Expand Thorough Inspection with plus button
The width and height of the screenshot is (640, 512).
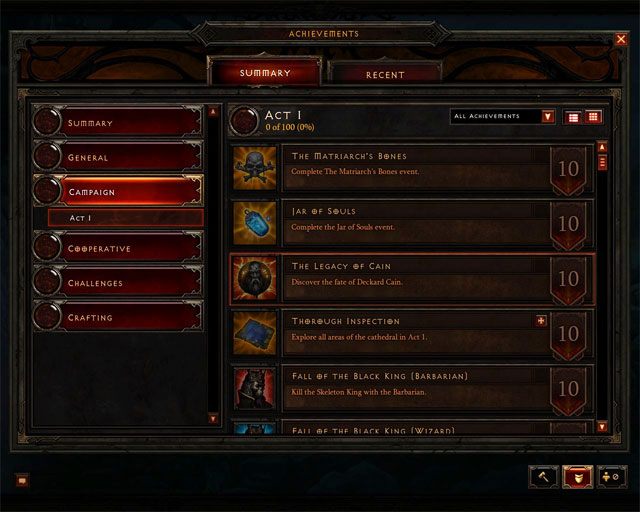tap(541, 321)
